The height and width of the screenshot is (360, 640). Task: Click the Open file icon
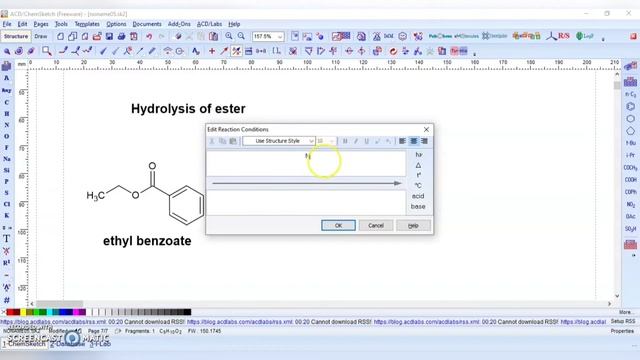click(x=97, y=36)
